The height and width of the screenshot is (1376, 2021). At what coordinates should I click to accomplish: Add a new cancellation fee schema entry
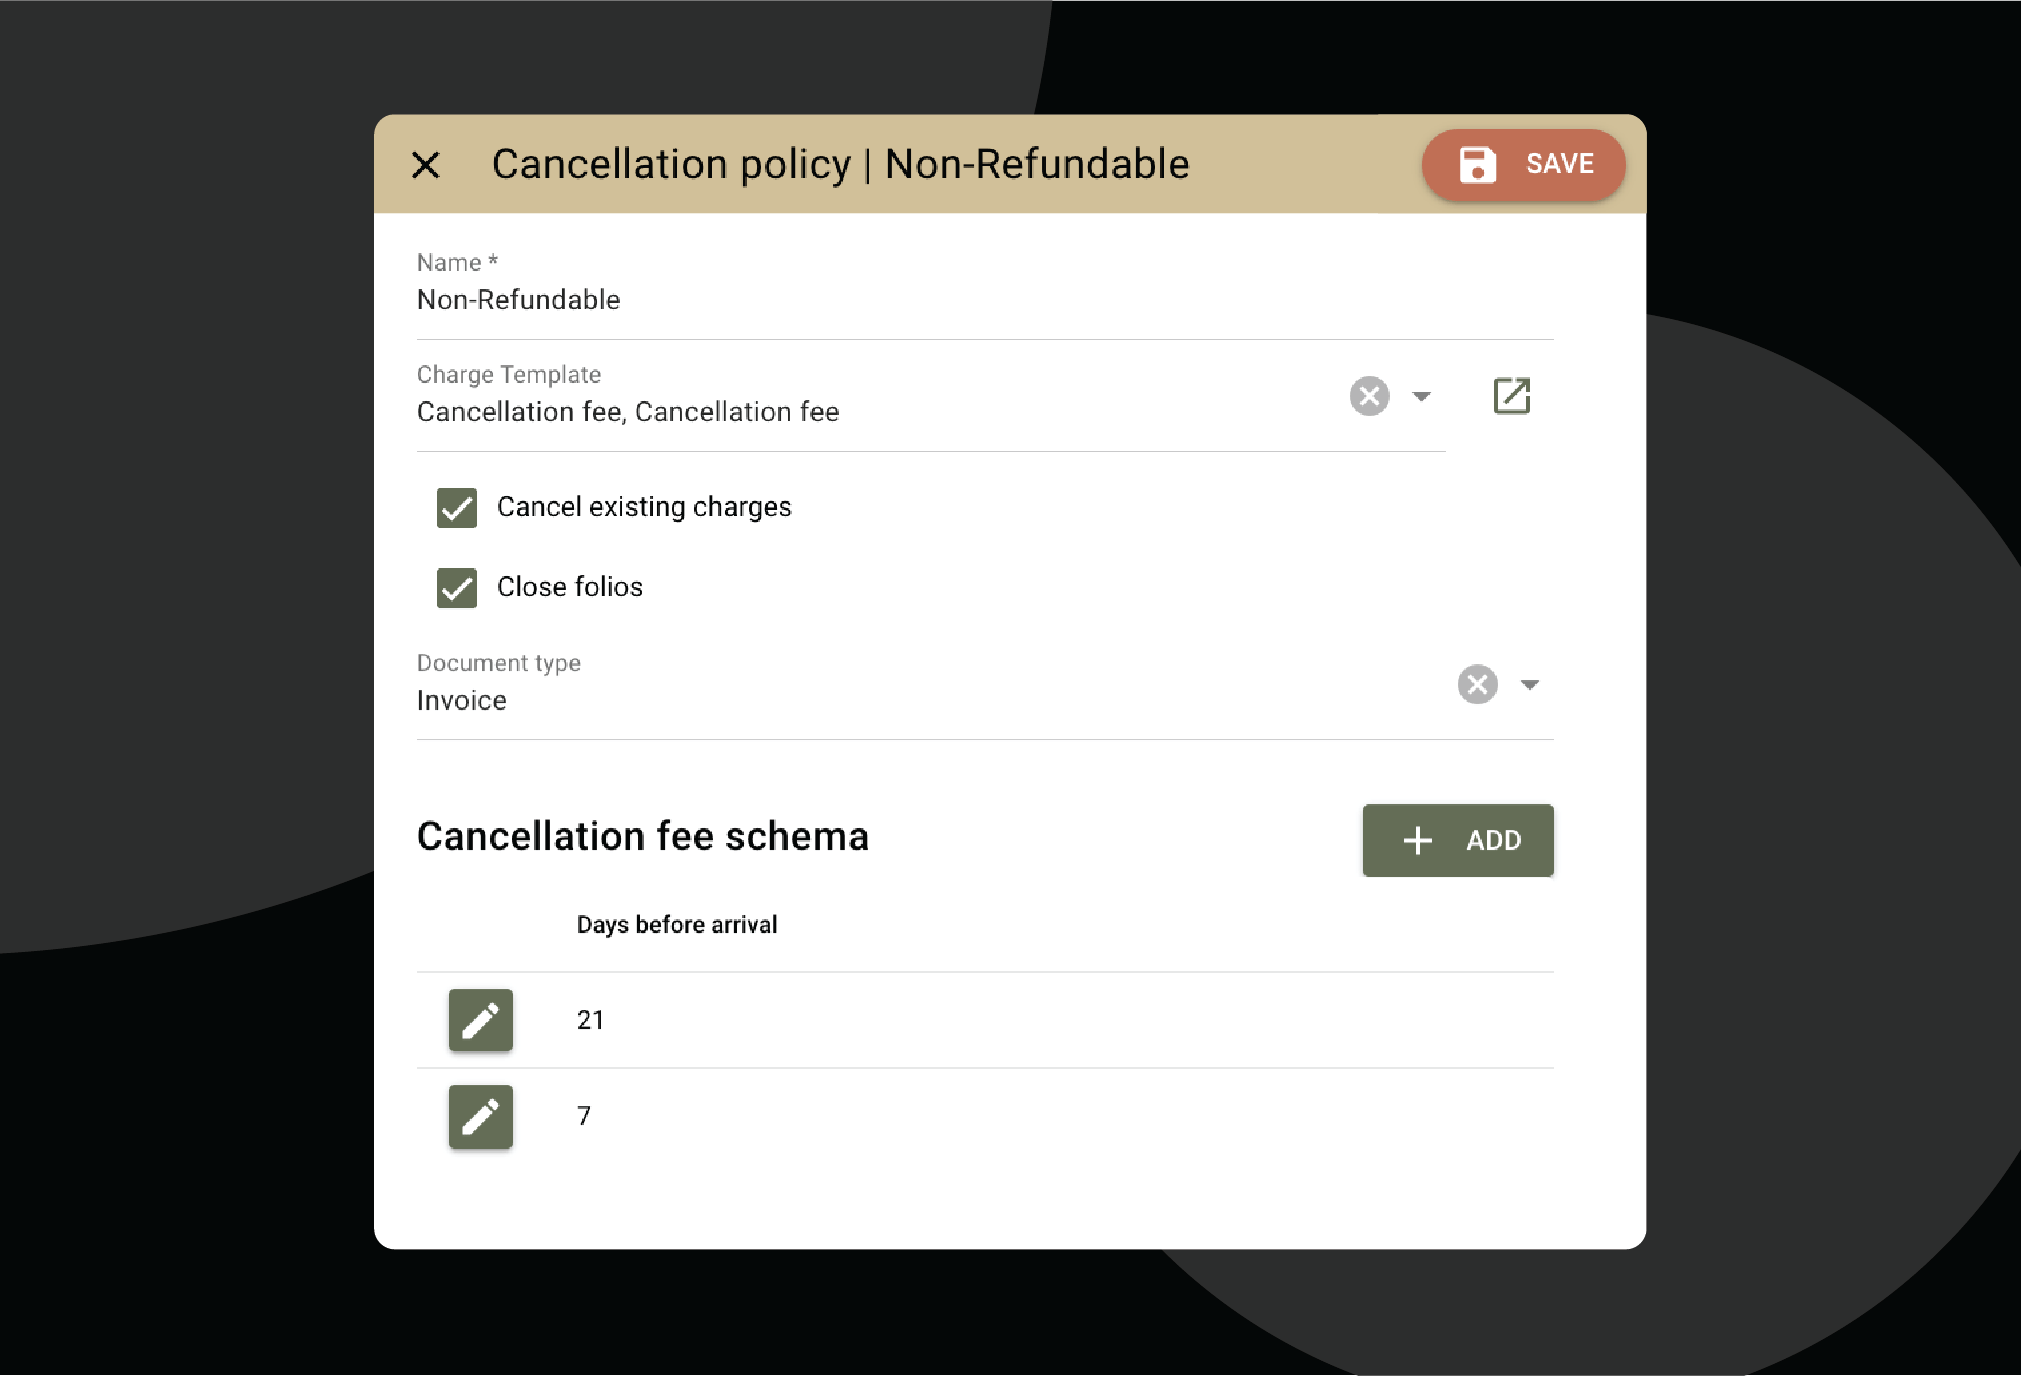pyautogui.click(x=1457, y=840)
